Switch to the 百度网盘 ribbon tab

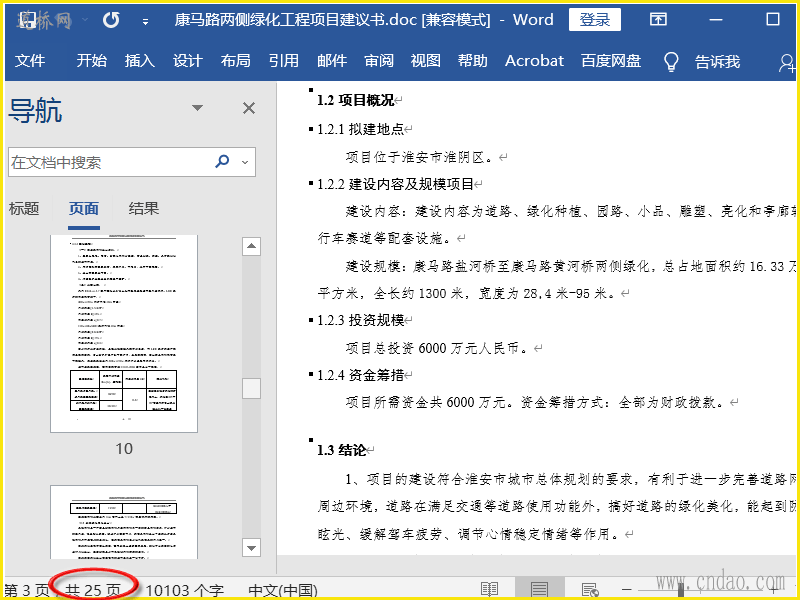click(x=611, y=60)
